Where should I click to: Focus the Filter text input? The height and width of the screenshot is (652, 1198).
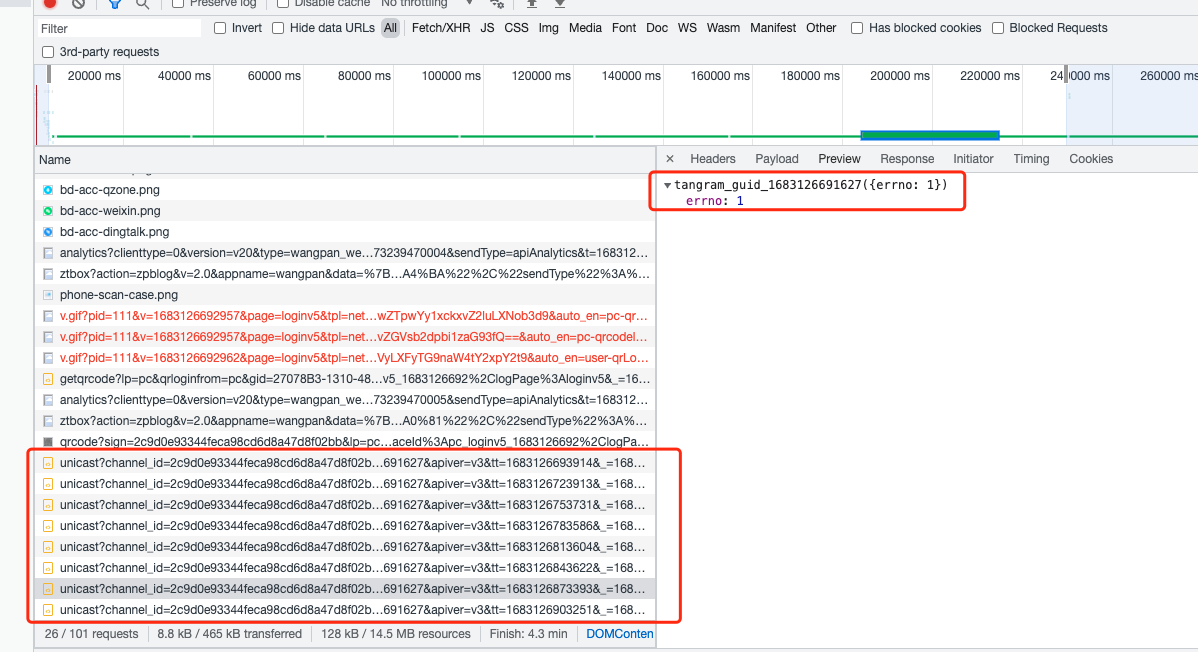point(120,28)
